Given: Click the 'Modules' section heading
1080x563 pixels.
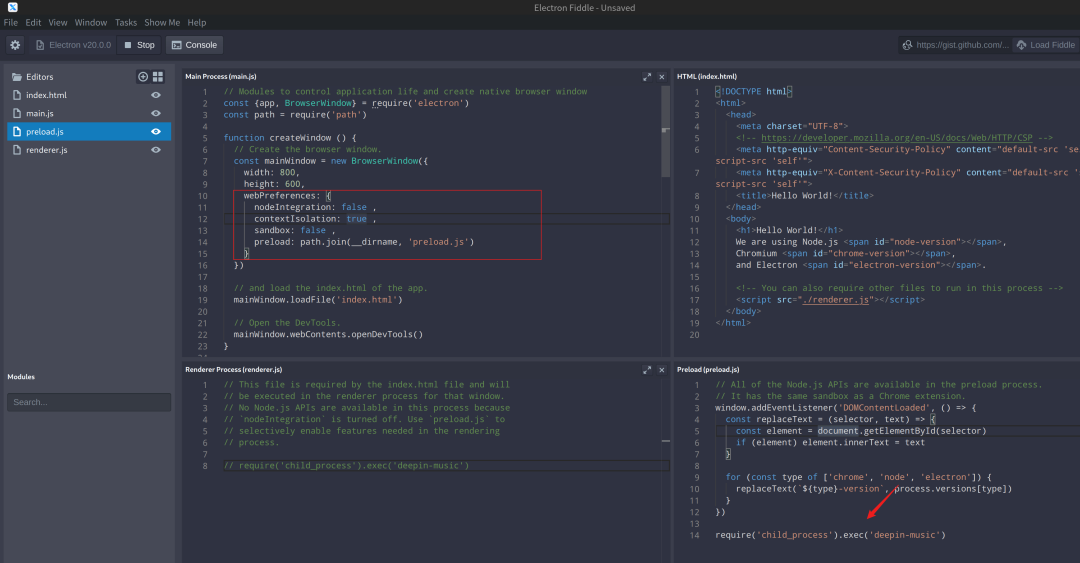Looking at the screenshot, I should (21, 377).
